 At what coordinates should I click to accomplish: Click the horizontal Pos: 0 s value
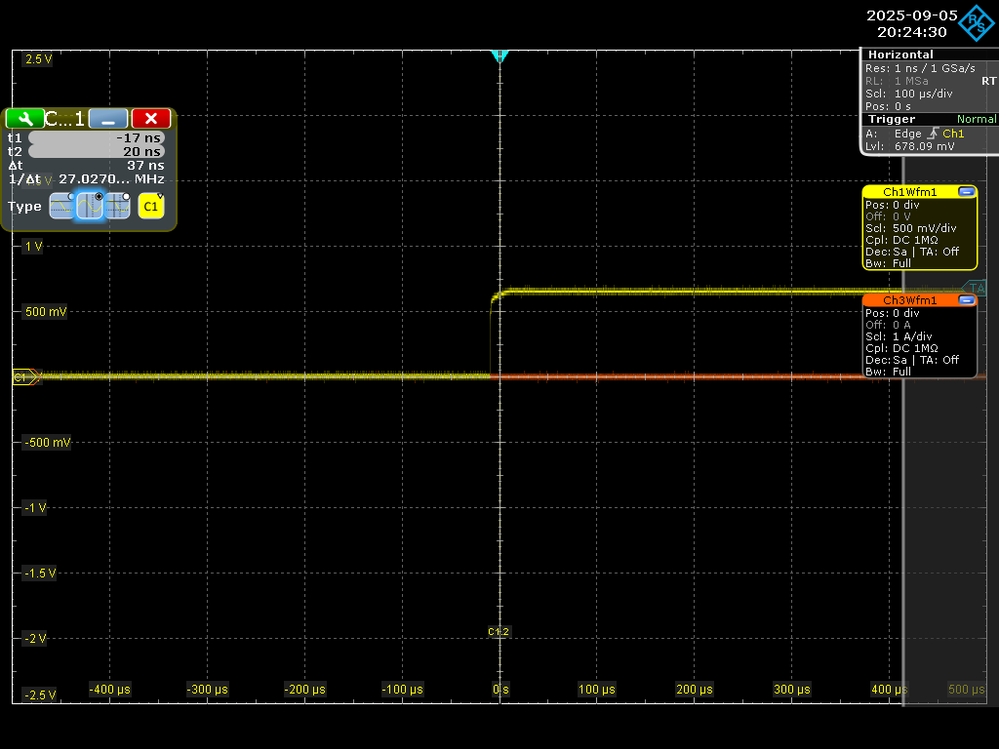point(903,106)
